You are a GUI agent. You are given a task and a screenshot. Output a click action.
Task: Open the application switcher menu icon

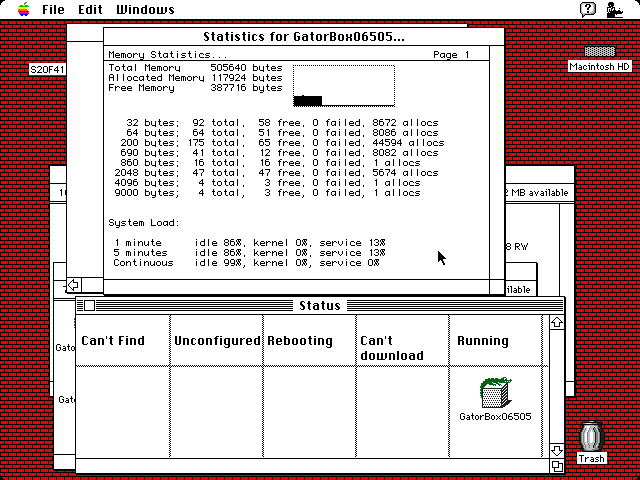614,9
